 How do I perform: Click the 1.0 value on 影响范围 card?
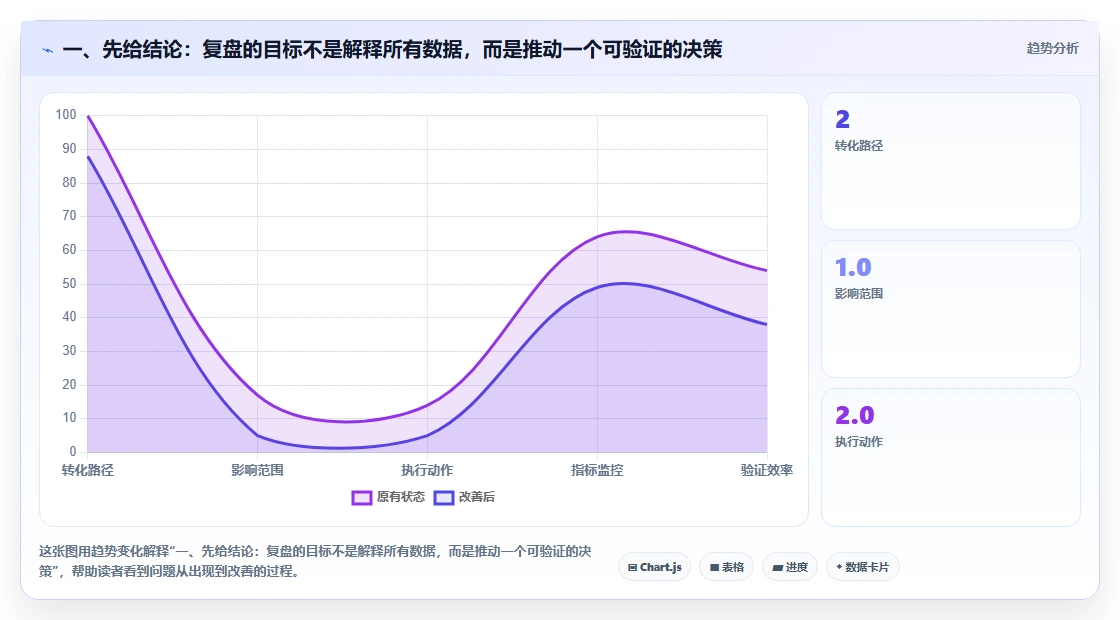[x=853, y=267]
